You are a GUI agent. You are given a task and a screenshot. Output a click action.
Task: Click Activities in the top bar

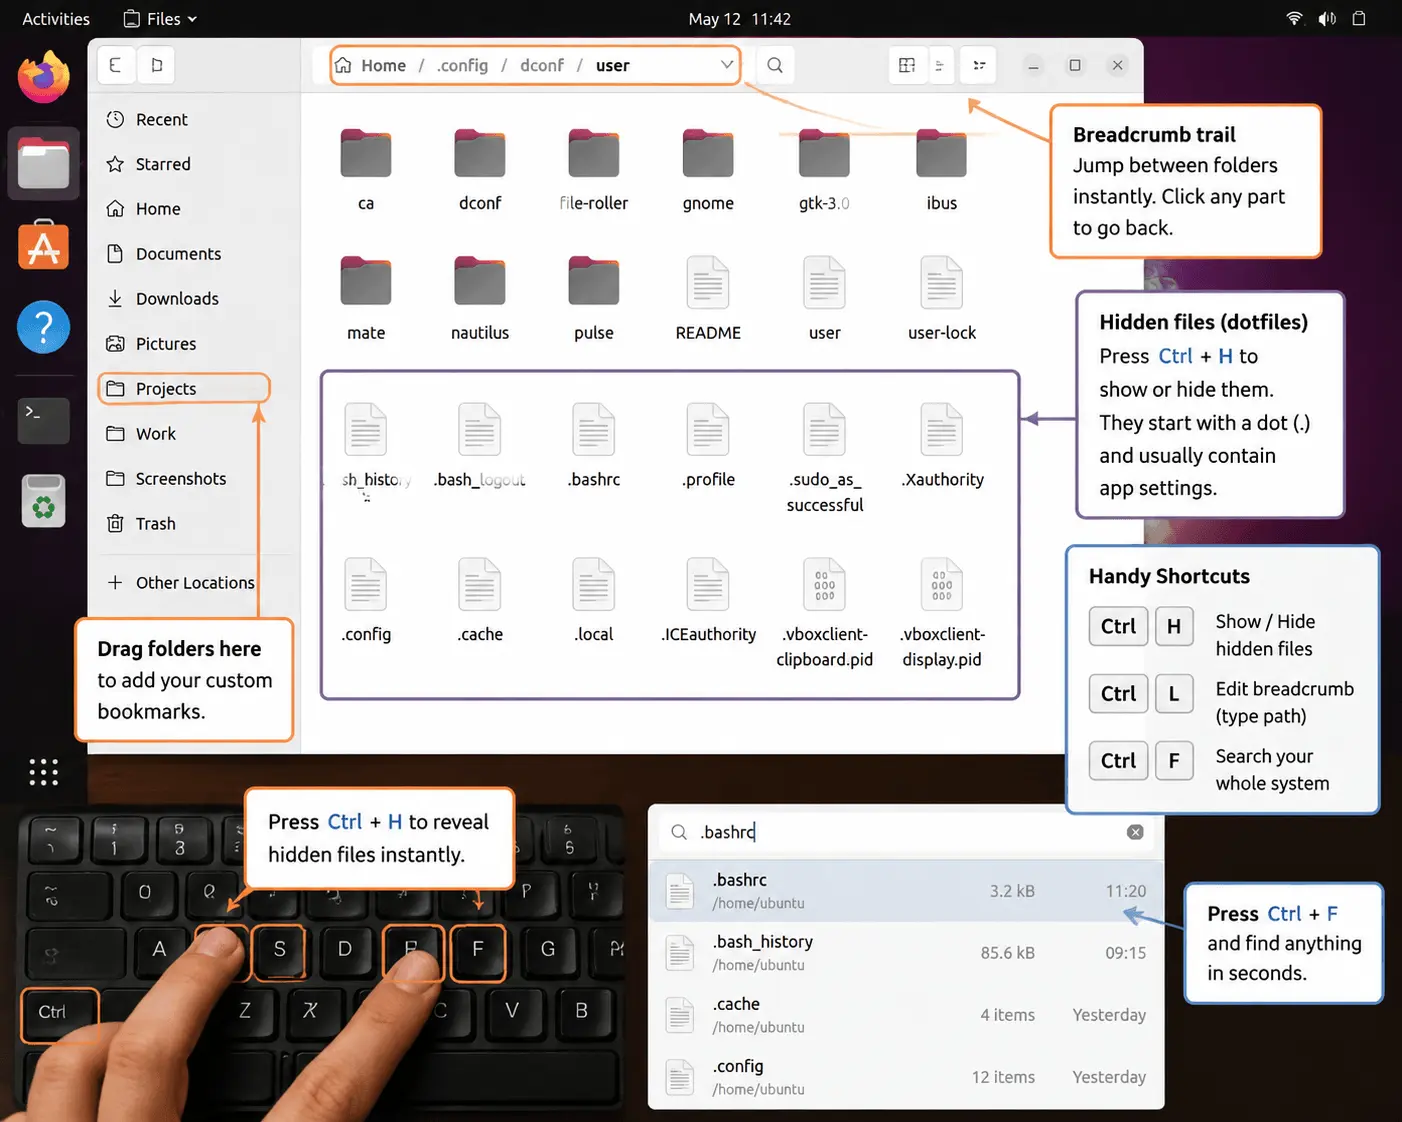point(56,19)
